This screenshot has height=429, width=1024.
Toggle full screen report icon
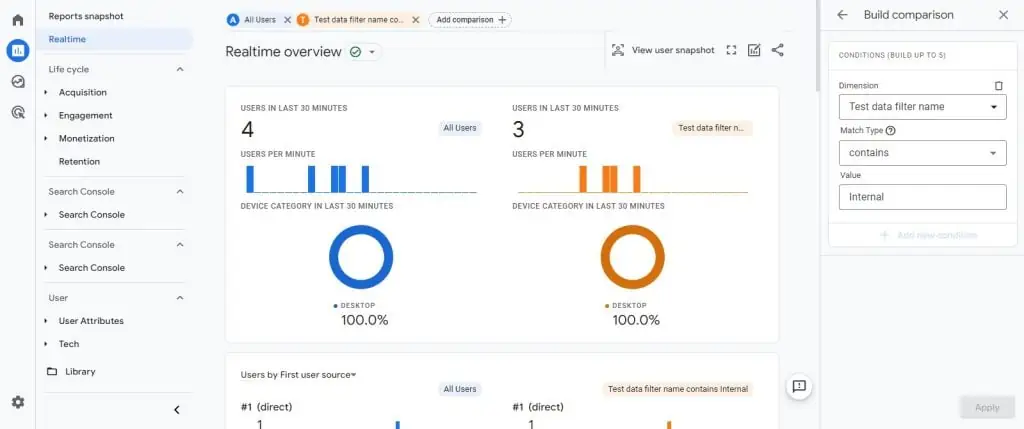(x=731, y=50)
